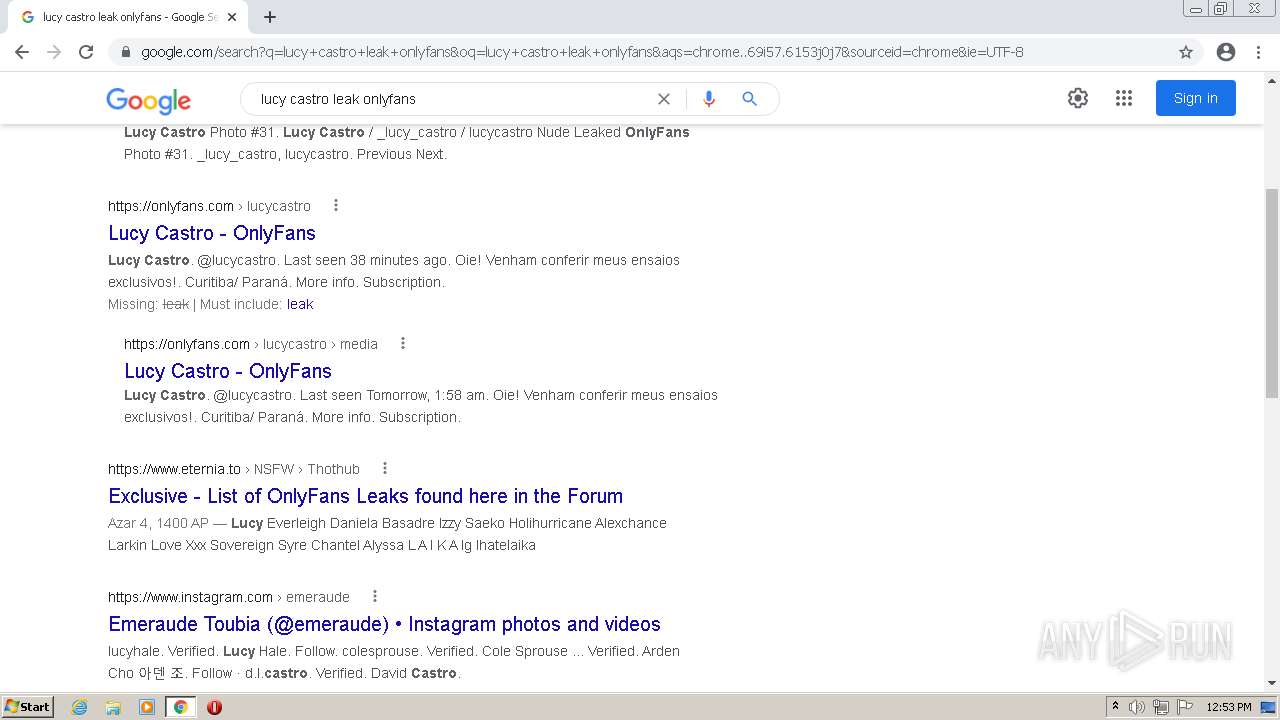Image resolution: width=1280 pixels, height=720 pixels.
Task: Open the red stop-sign taskbar application
Action: [214, 707]
